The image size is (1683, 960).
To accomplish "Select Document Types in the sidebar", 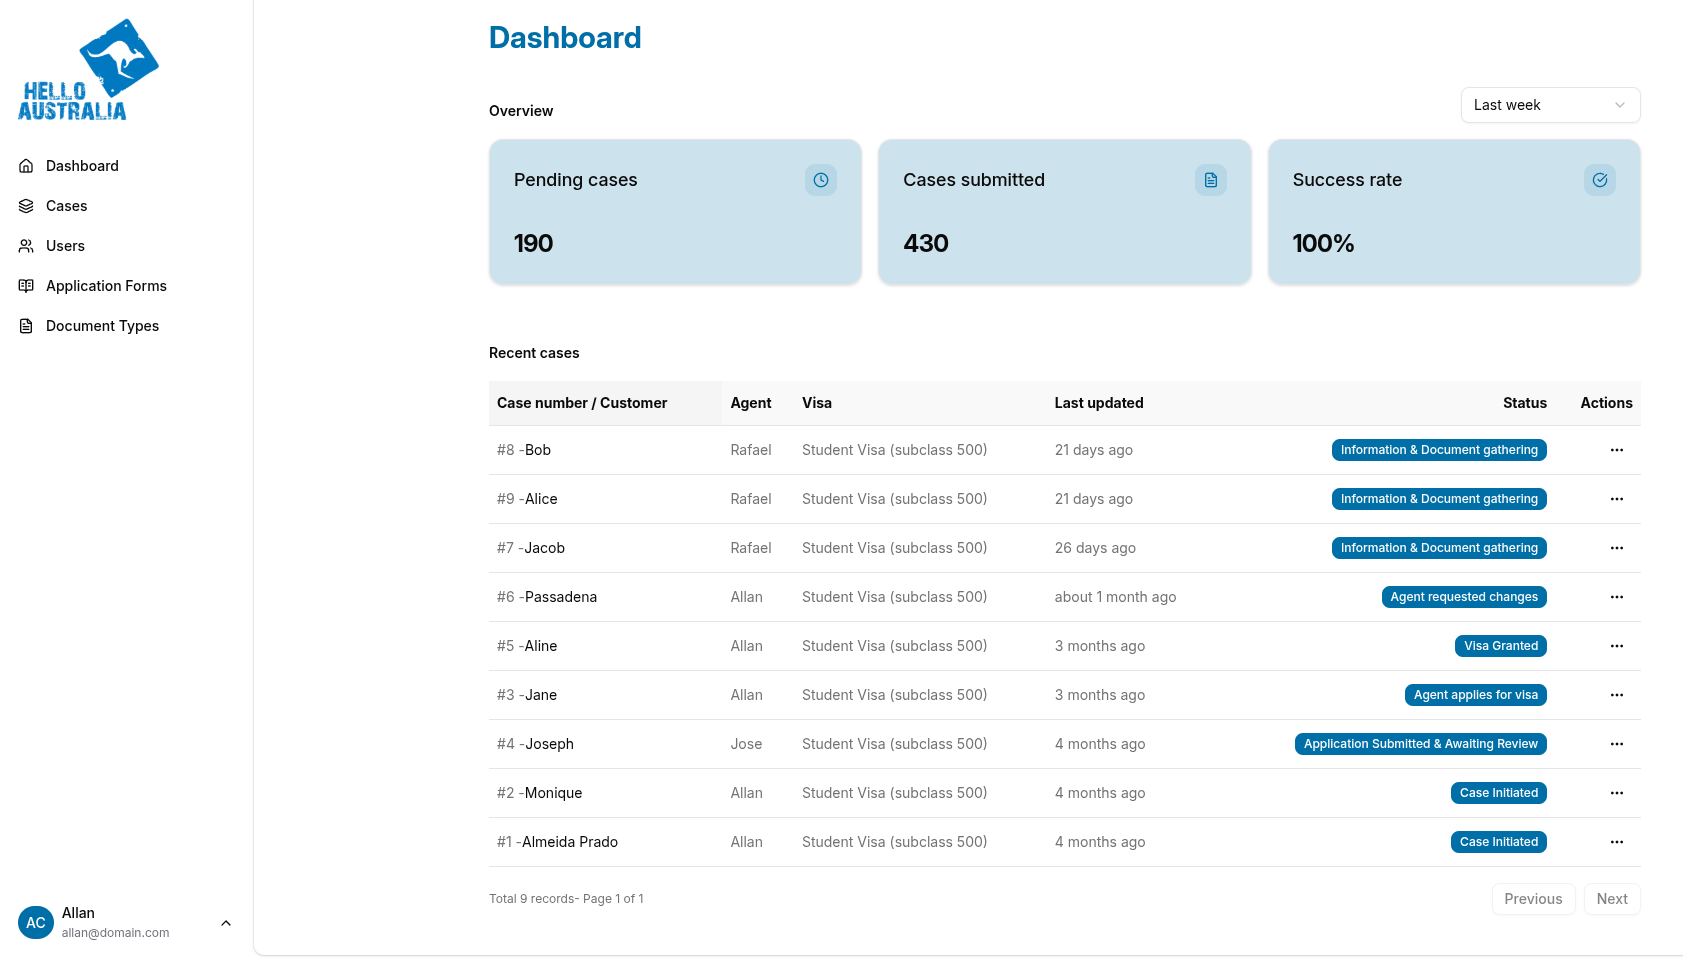I will [x=102, y=326].
